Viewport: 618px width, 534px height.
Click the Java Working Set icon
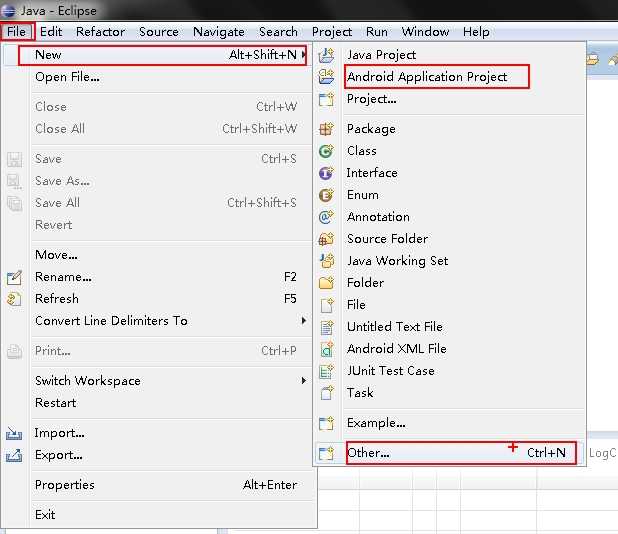click(326, 260)
